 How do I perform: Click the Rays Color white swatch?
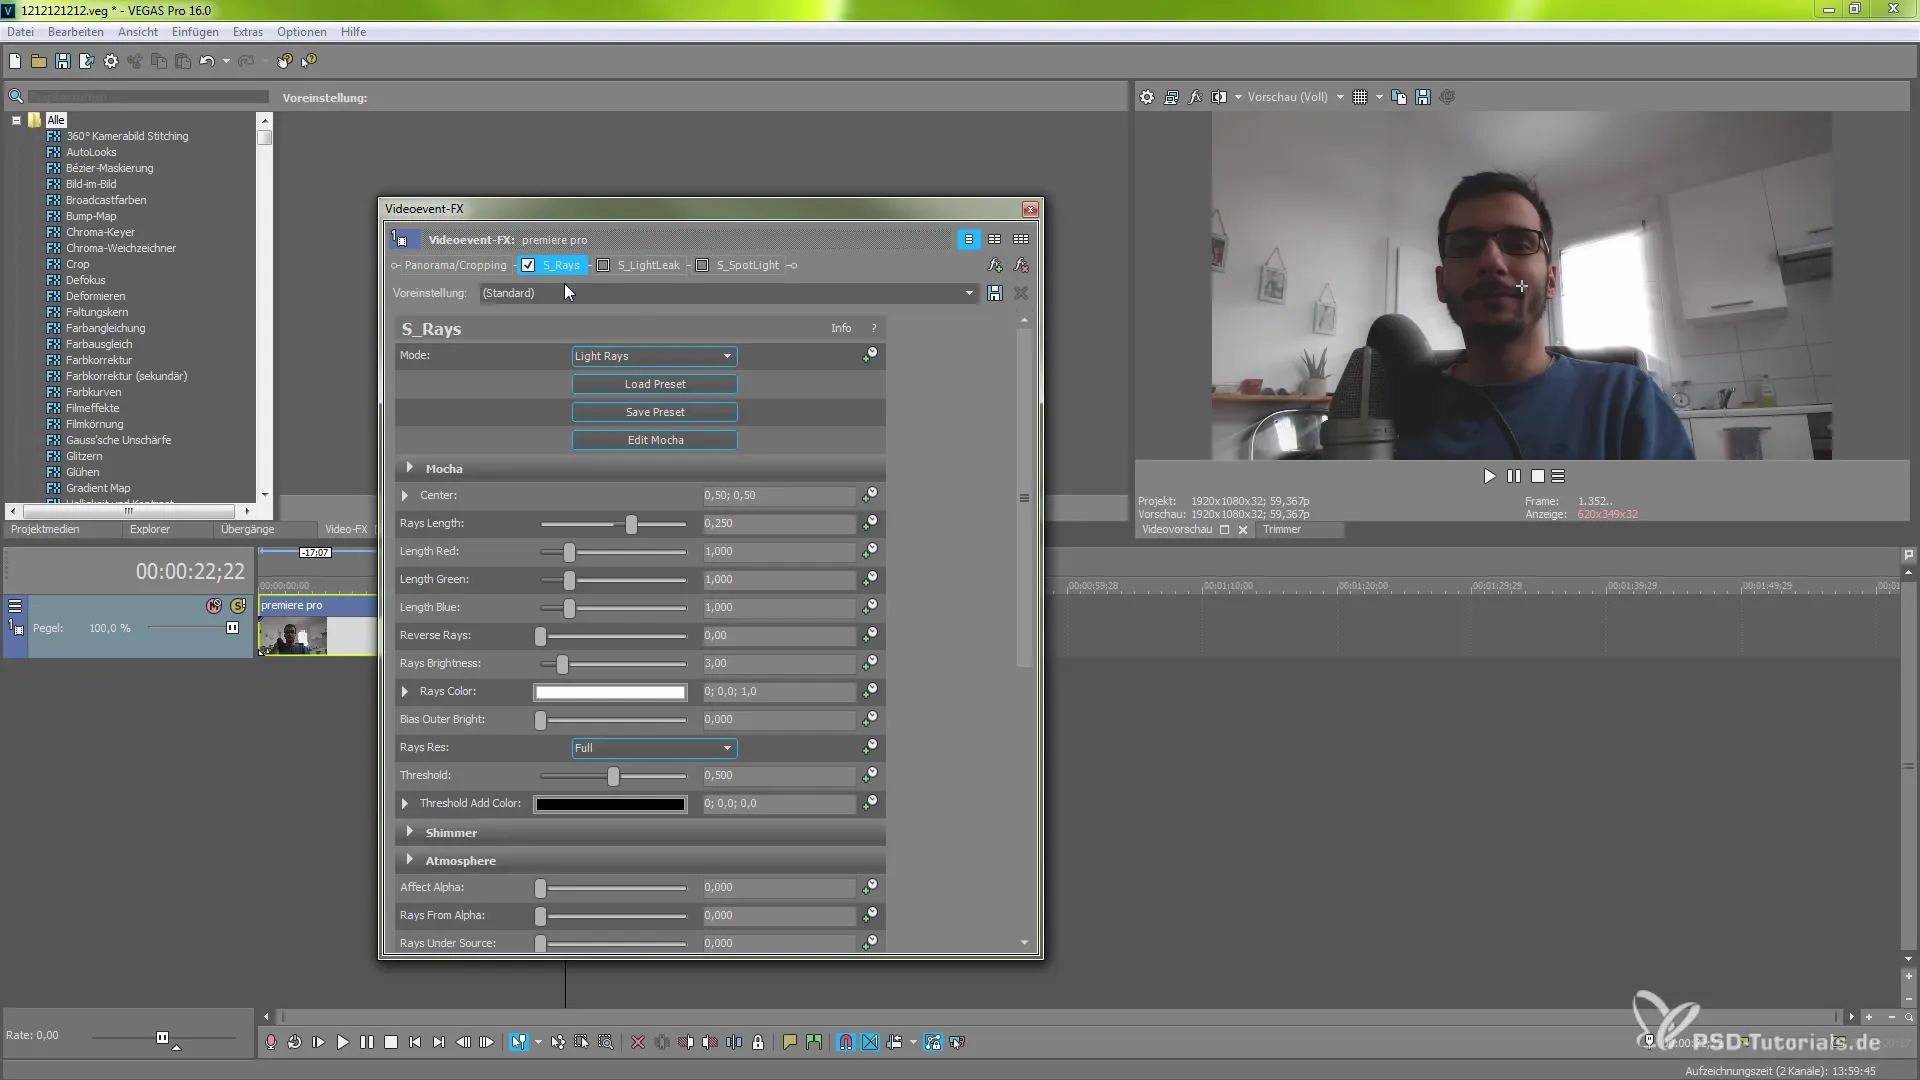(x=610, y=692)
